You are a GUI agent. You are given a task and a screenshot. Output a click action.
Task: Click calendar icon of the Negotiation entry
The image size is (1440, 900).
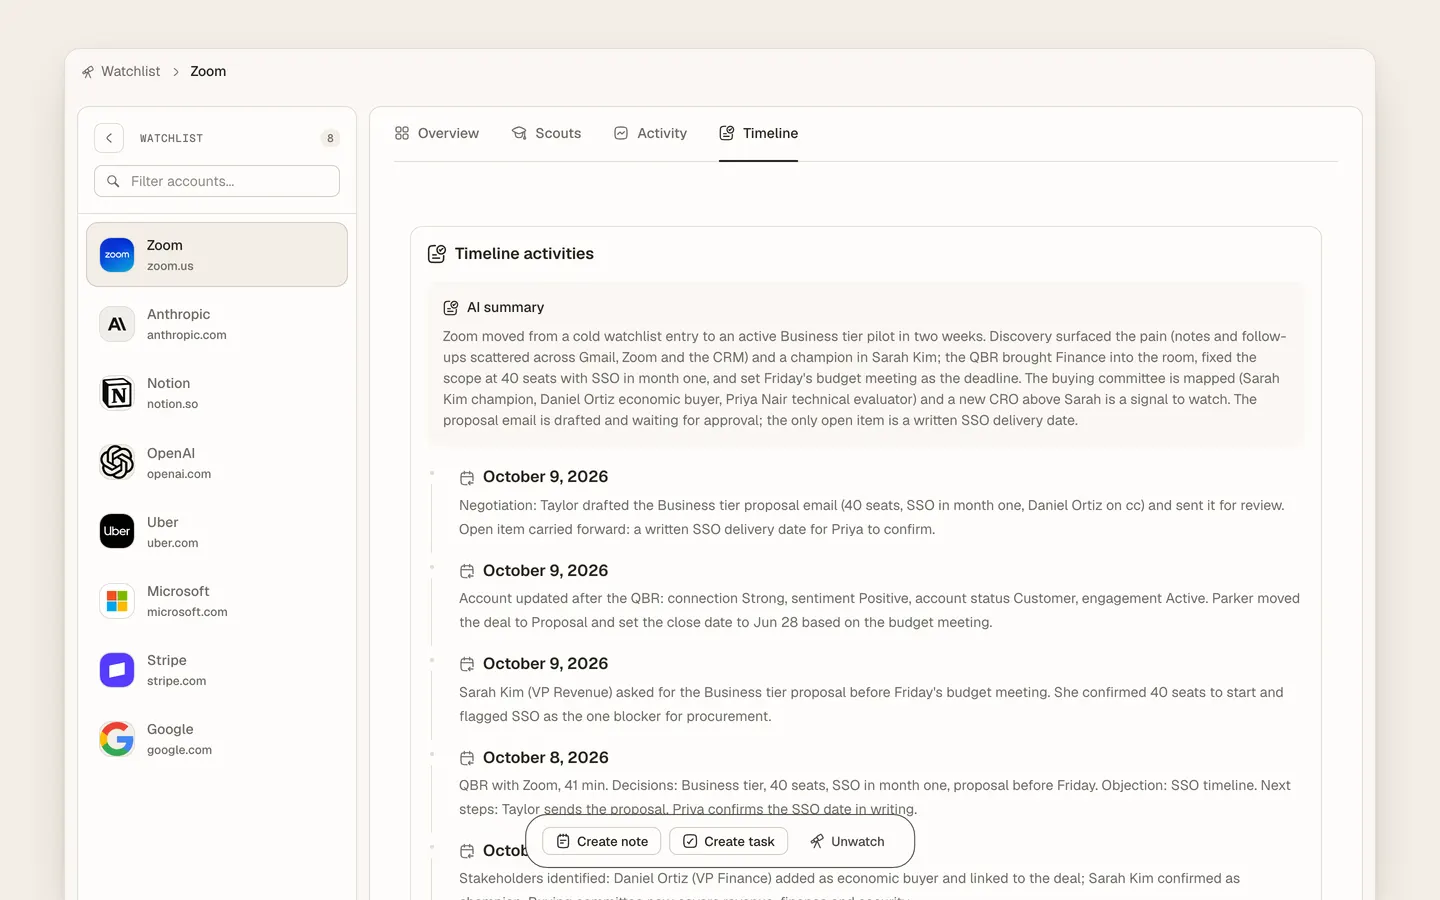467,478
